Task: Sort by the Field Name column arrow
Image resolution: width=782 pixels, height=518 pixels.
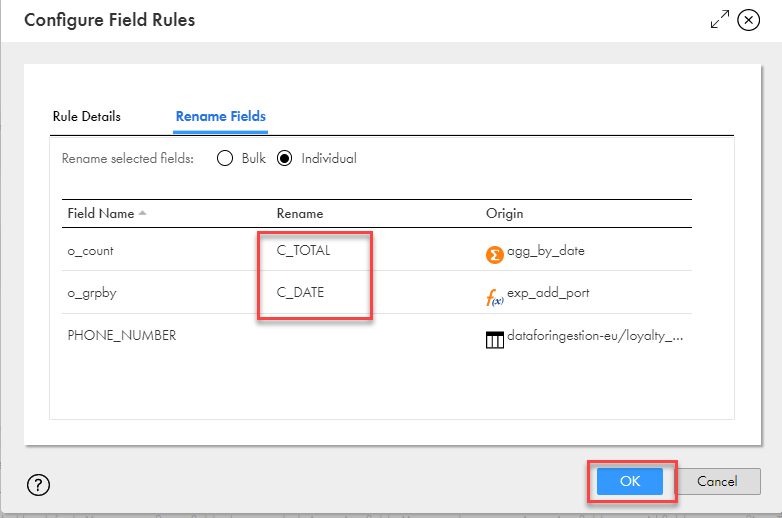Action: click(x=142, y=213)
